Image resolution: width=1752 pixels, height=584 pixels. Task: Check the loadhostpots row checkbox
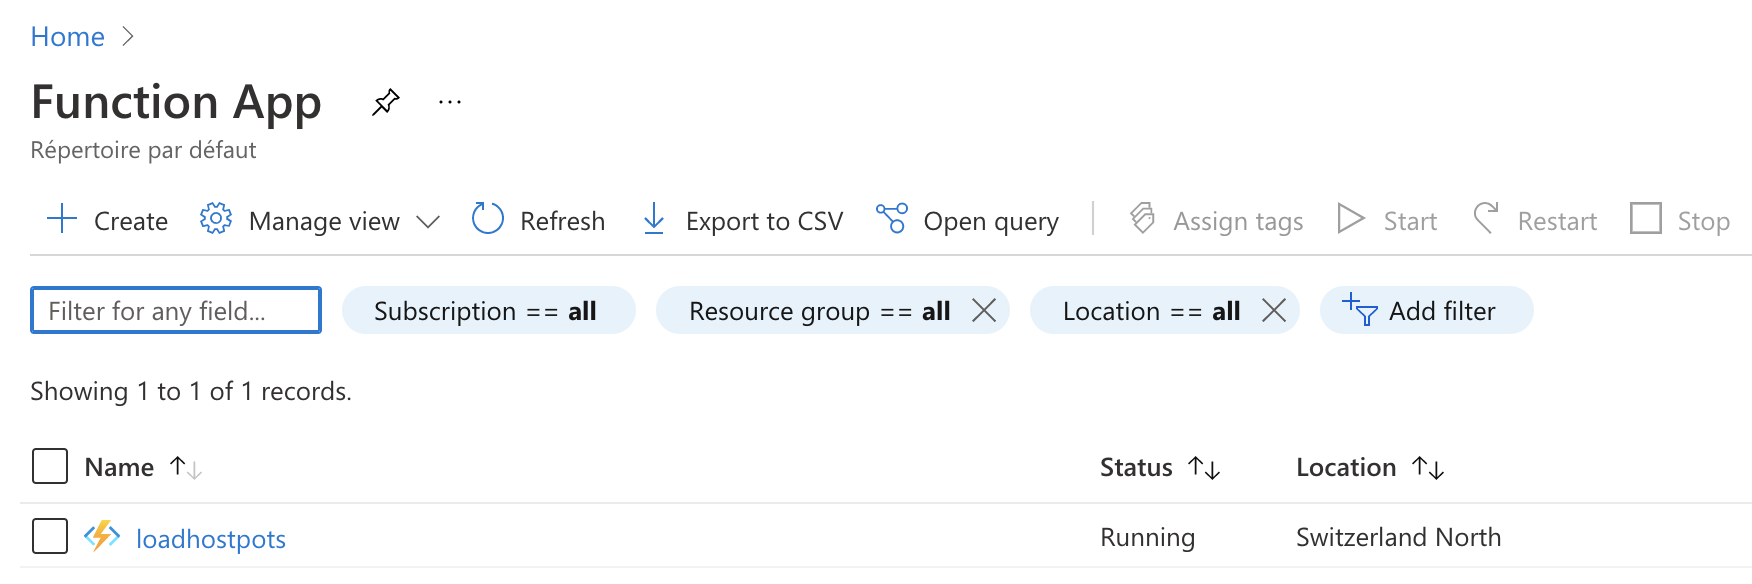coord(50,536)
